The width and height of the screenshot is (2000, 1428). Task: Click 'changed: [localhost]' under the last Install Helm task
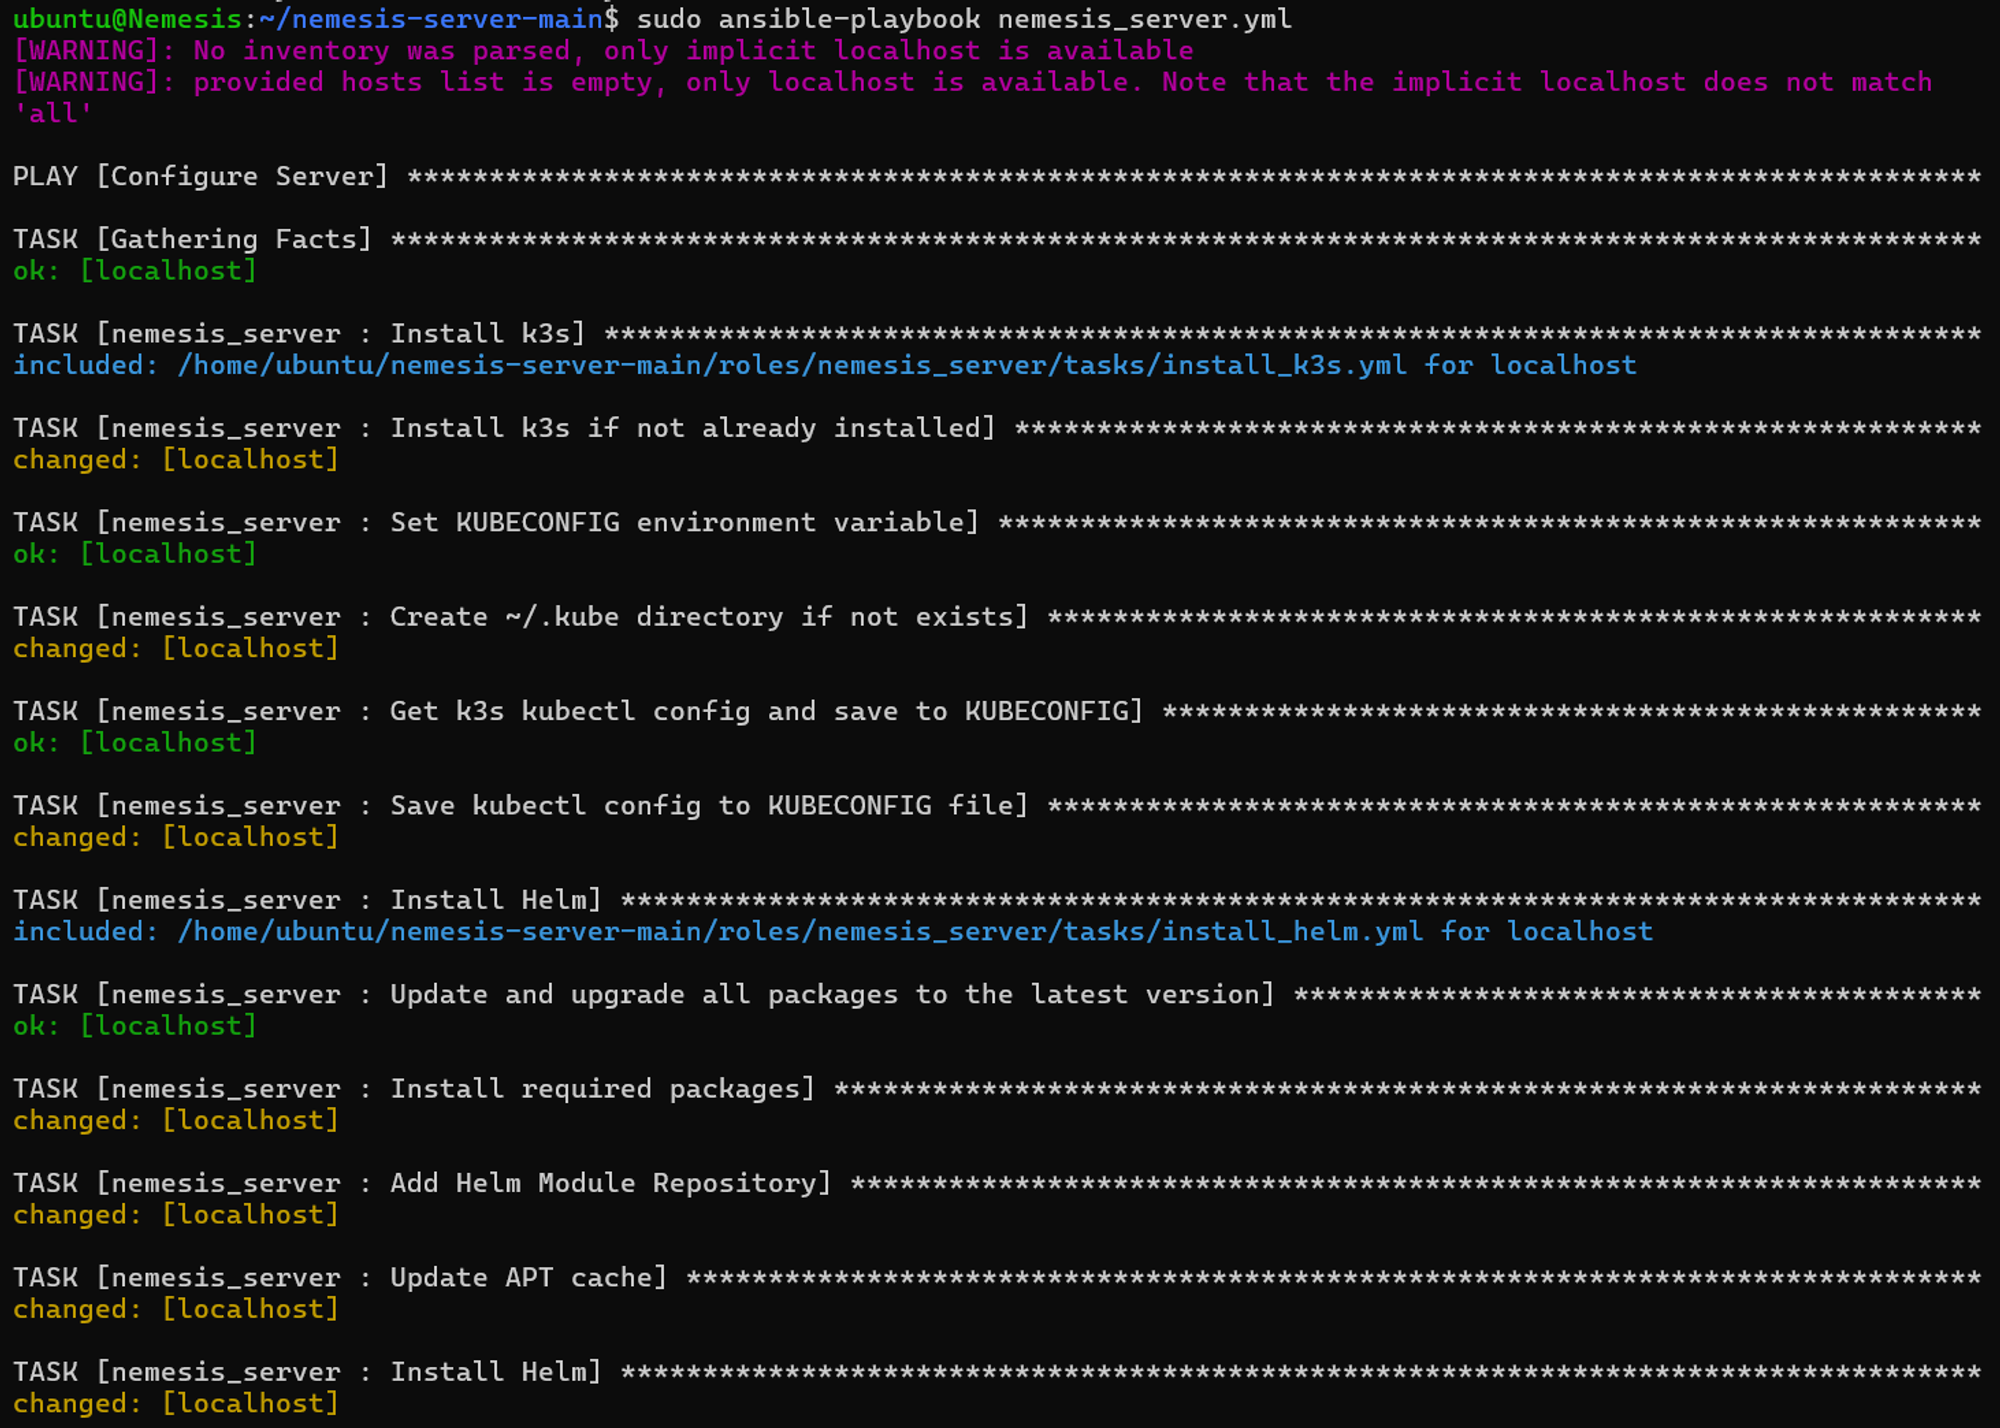[176, 1404]
